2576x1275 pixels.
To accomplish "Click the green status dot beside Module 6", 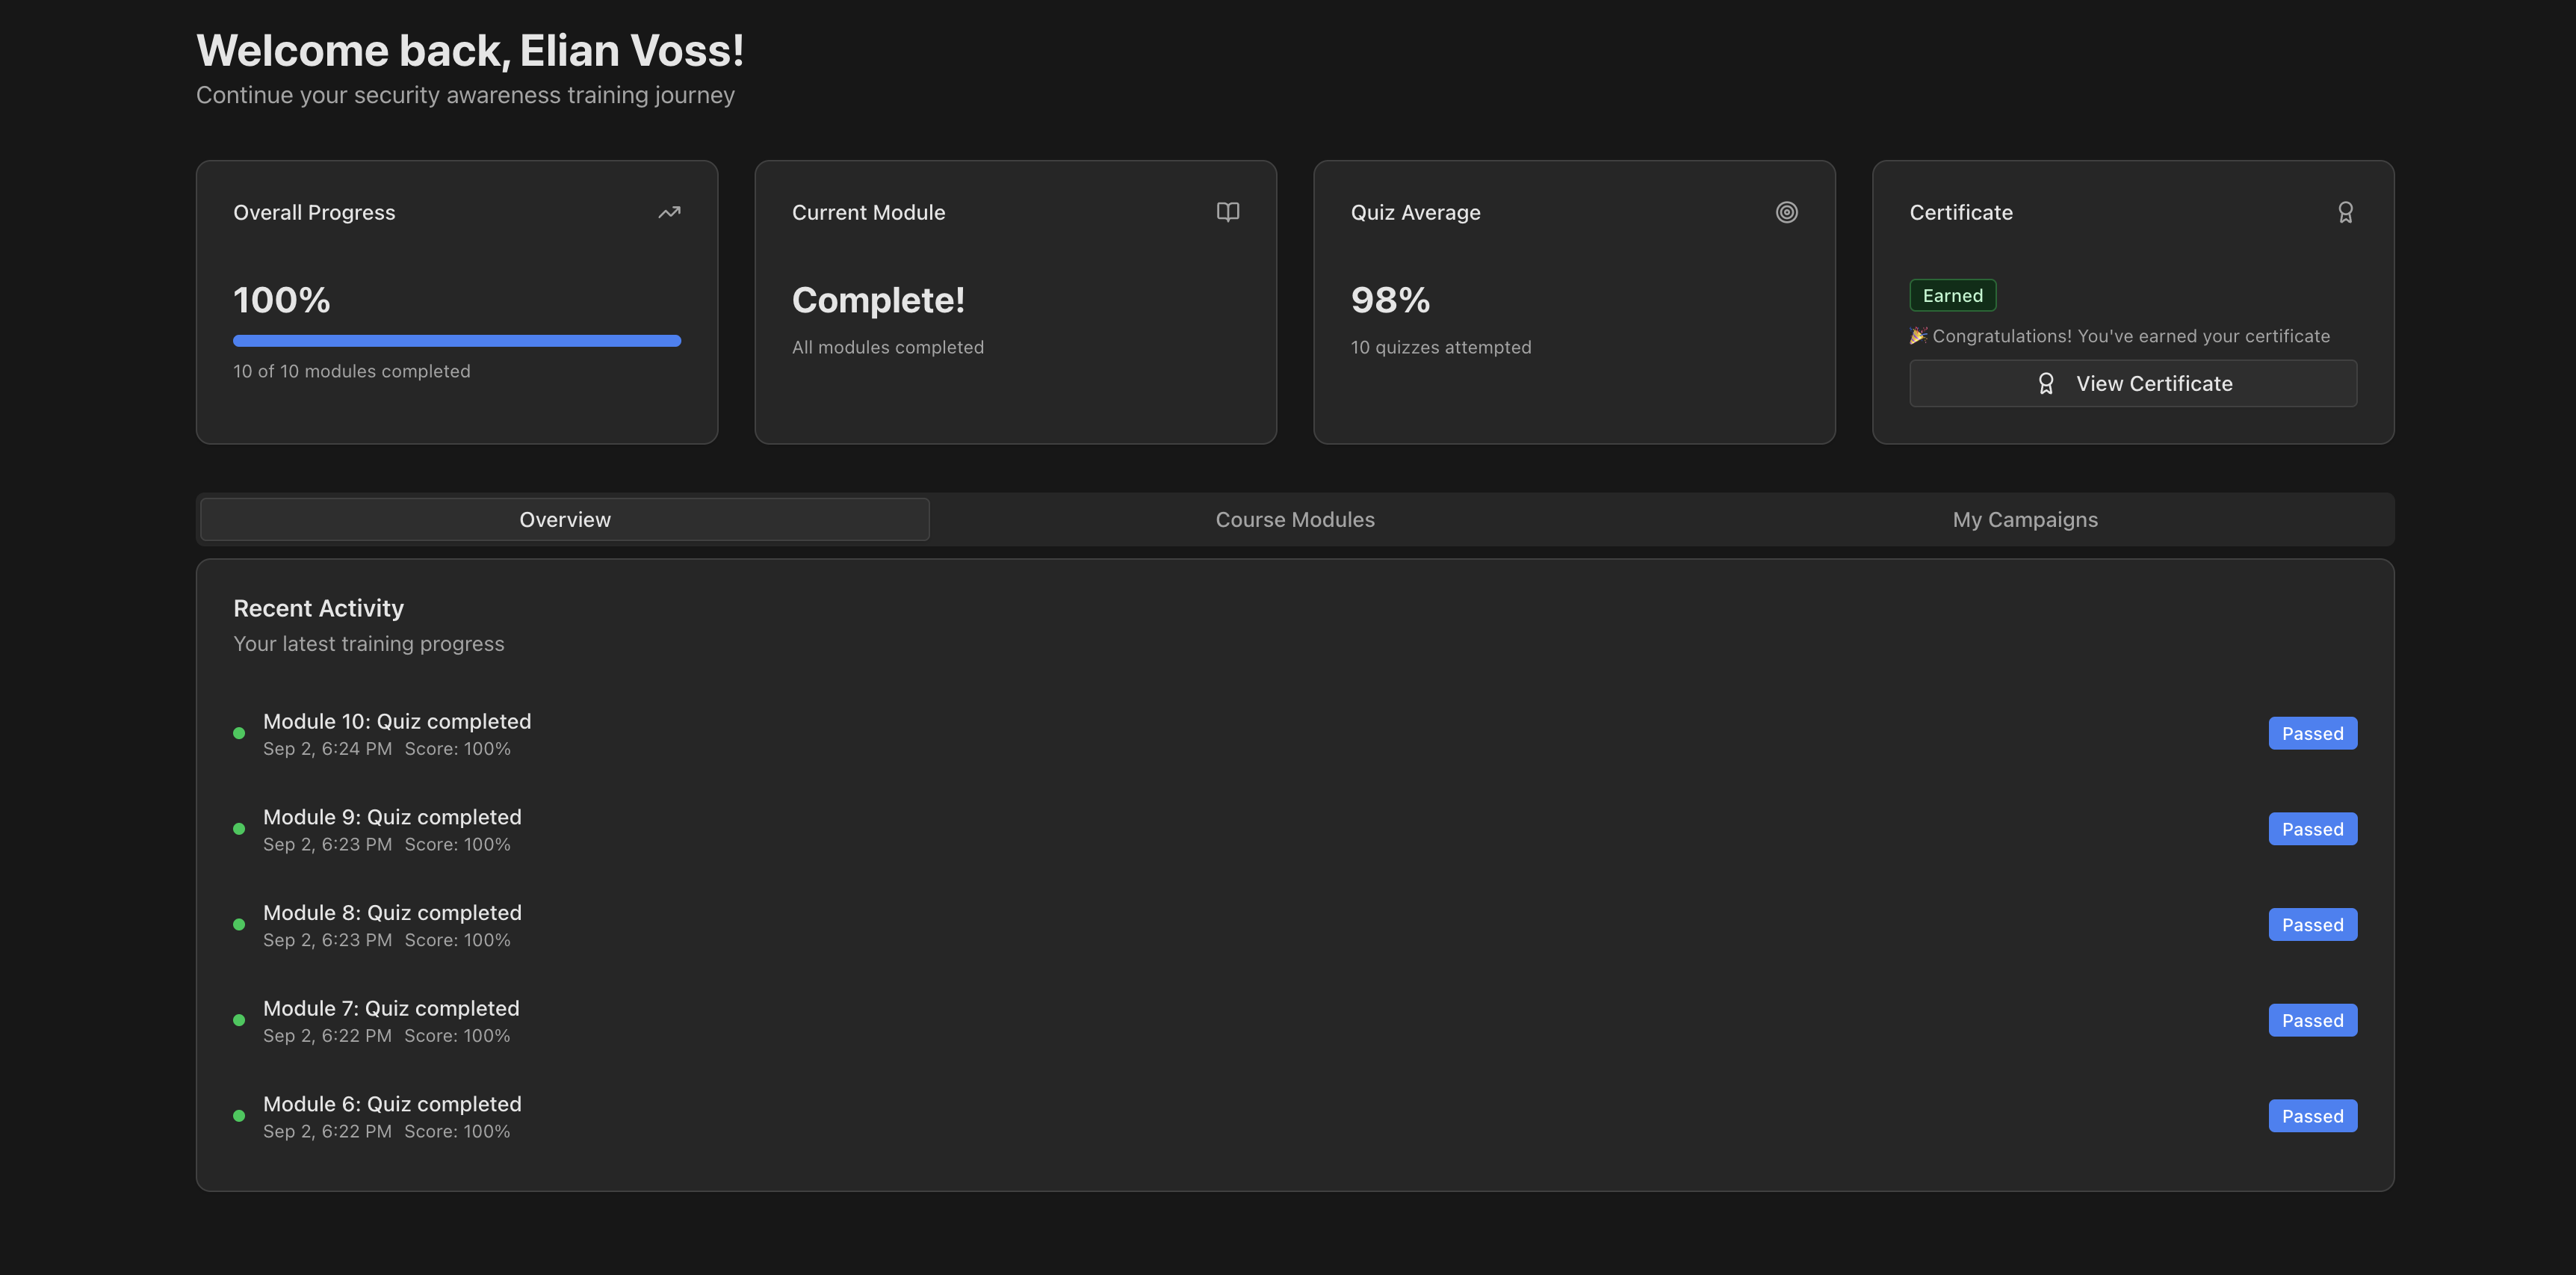I will point(239,1116).
